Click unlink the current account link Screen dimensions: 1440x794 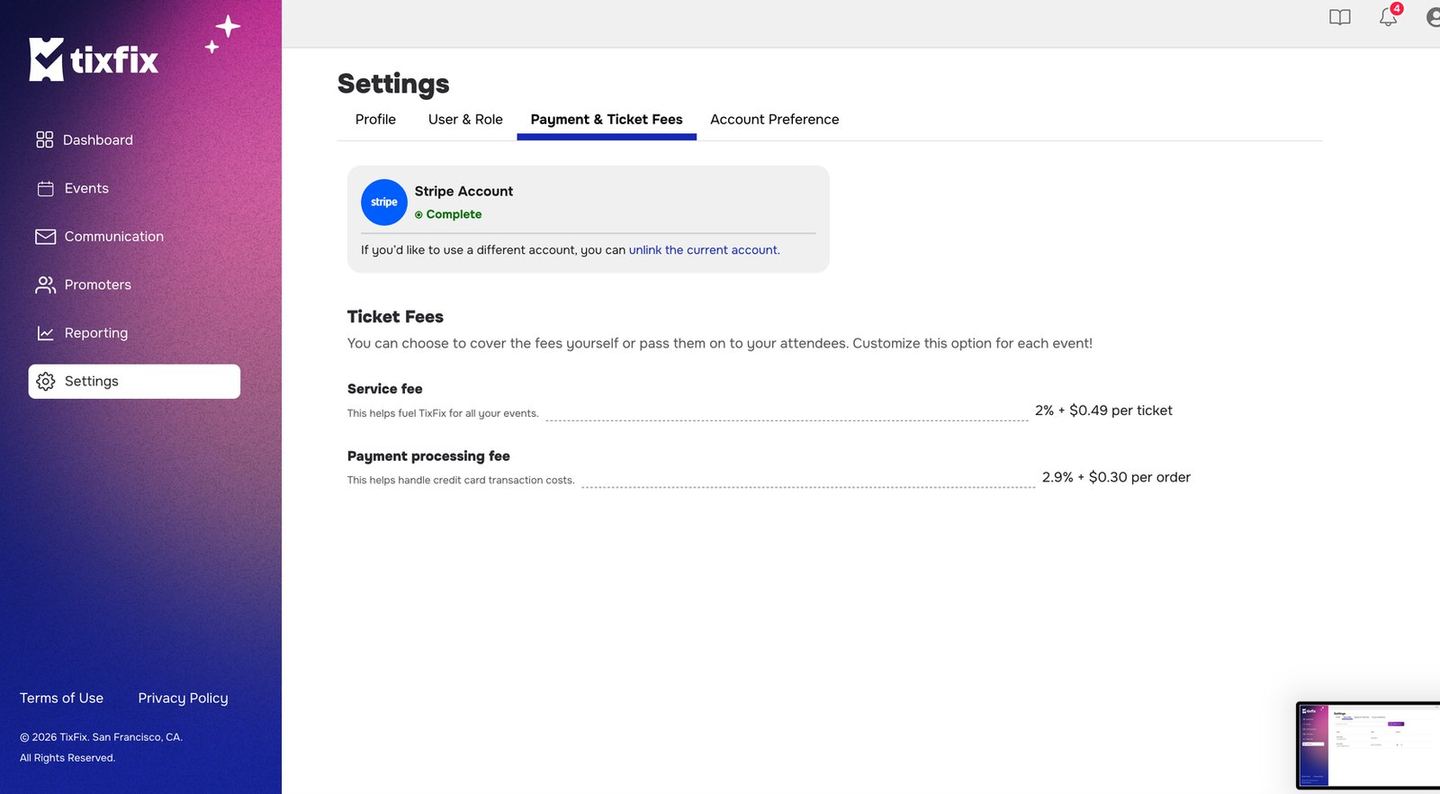pos(703,250)
